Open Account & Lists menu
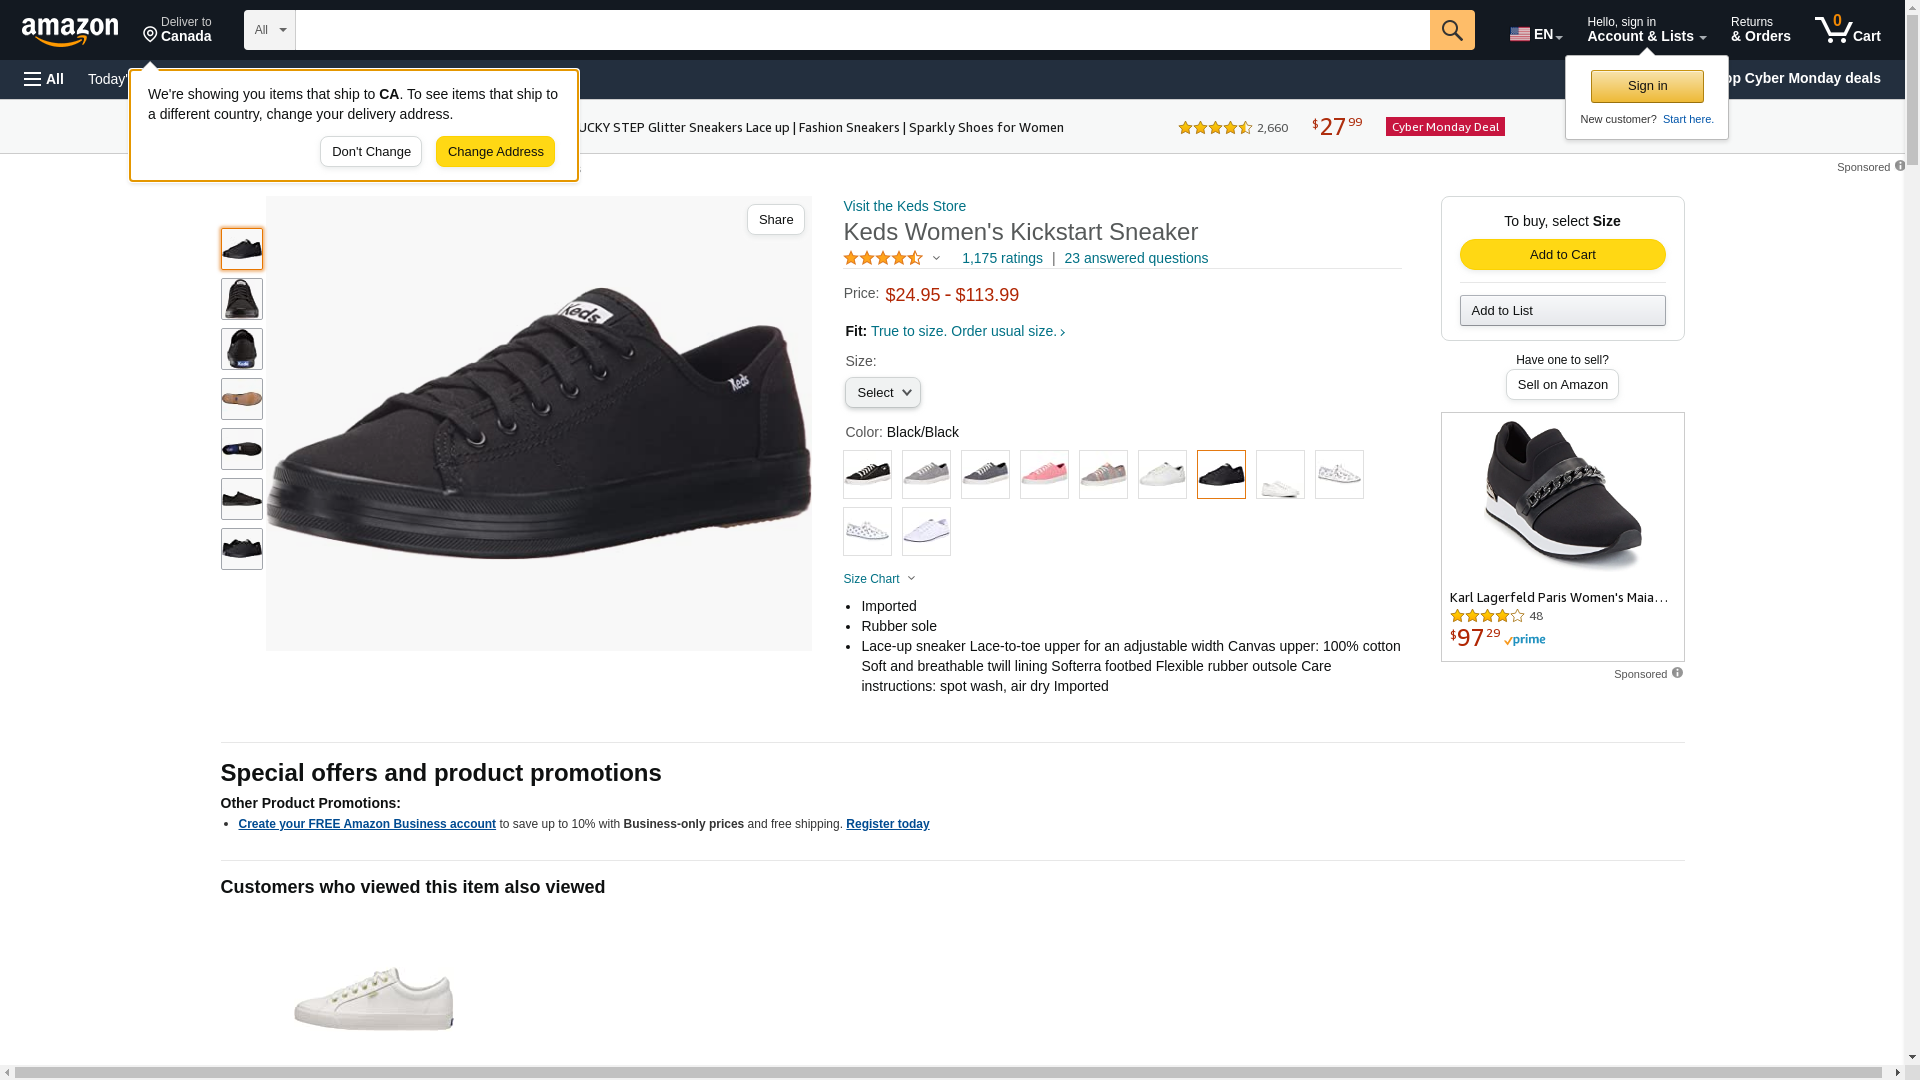The image size is (1920, 1080). click(1646, 30)
